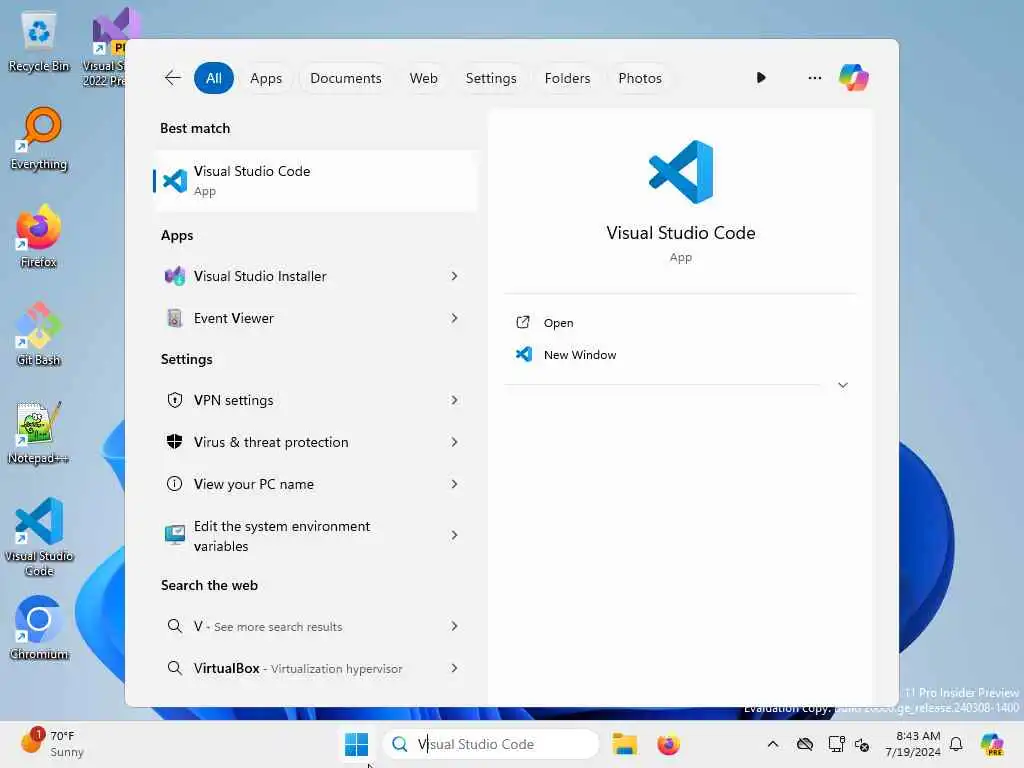
Task: Switch to the Photos filter tab
Action: pyautogui.click(x=640, y=78)
